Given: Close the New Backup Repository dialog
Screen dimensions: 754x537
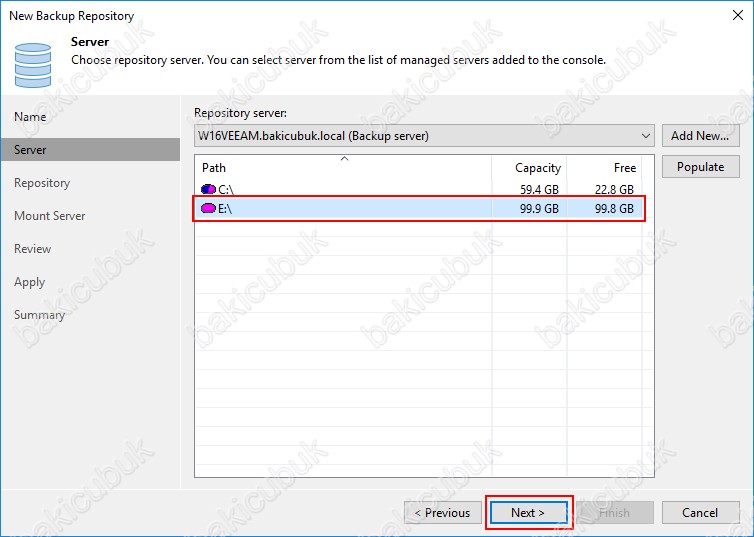Looking at the screenshot, I should (738, 15).
